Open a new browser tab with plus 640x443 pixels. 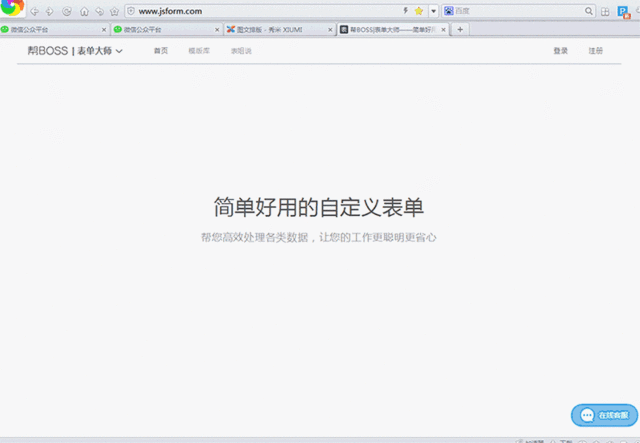point(460,30)
